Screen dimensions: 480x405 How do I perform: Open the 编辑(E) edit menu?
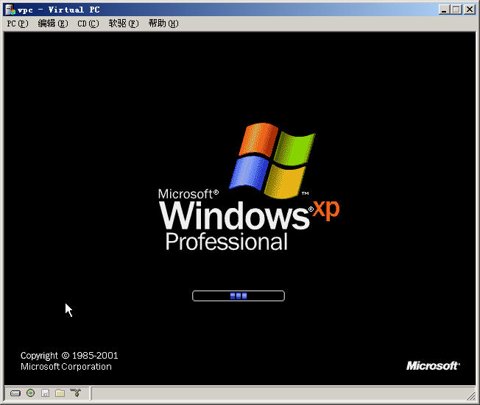[x=53, y=24]
